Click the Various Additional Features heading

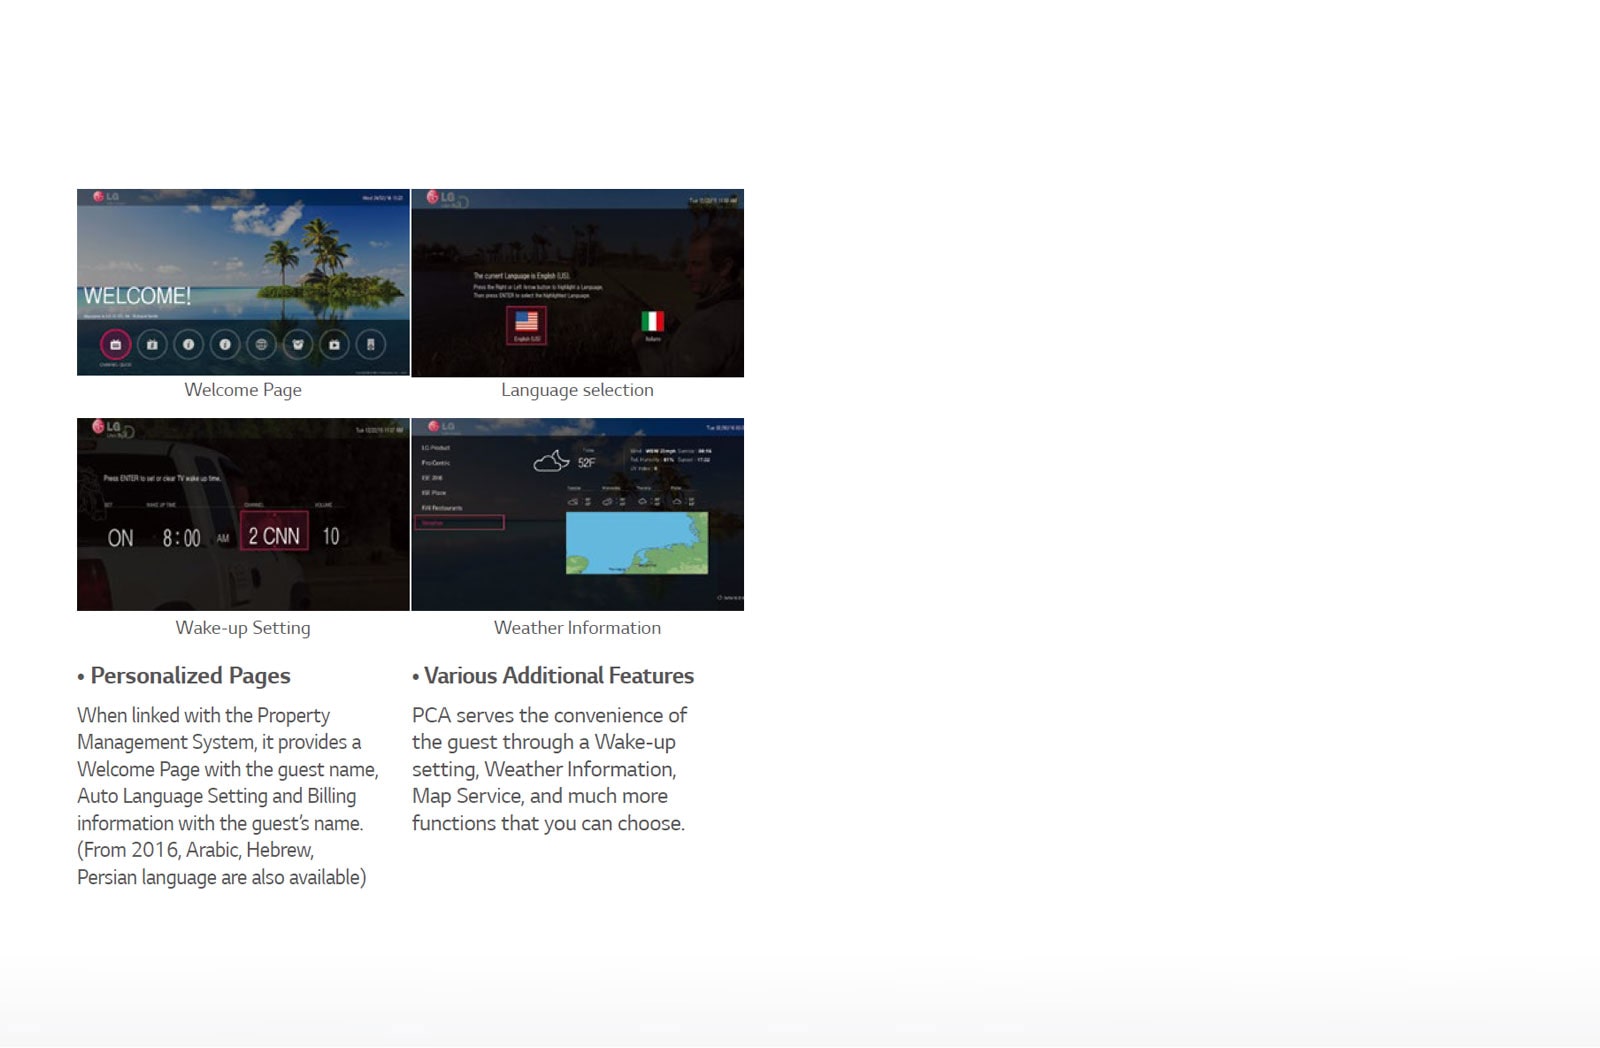point(558,676)
